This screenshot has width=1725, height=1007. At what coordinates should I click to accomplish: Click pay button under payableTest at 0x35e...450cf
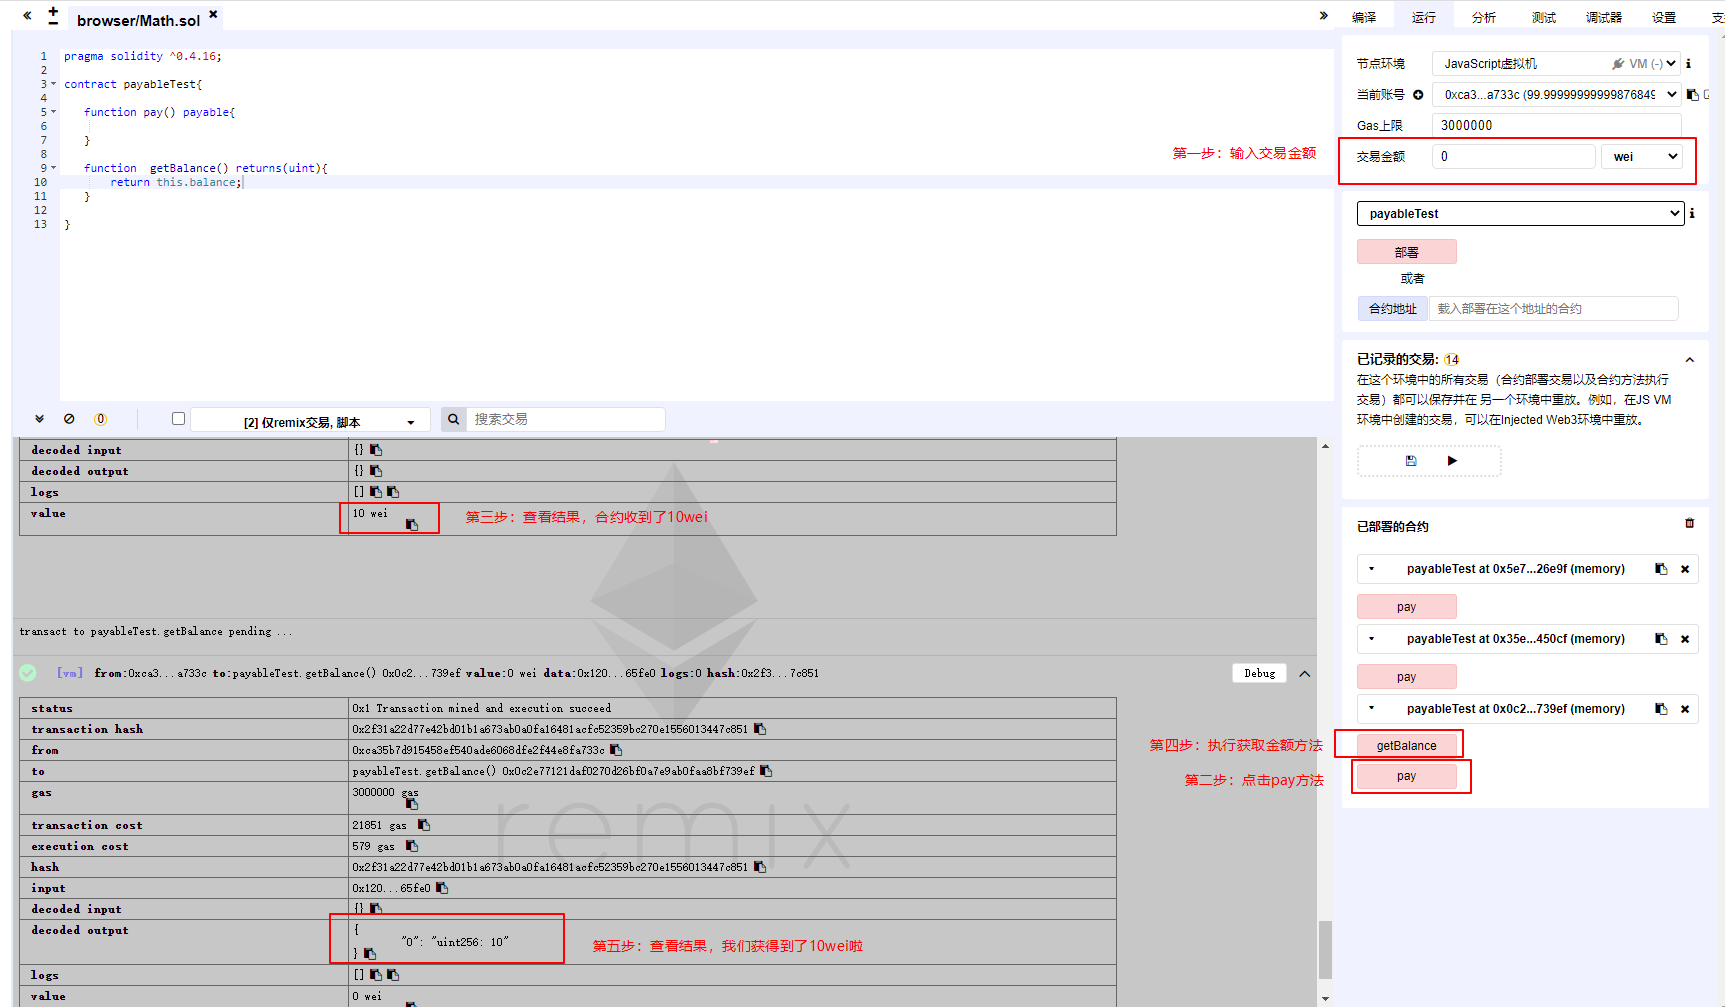click(1407, 677)
